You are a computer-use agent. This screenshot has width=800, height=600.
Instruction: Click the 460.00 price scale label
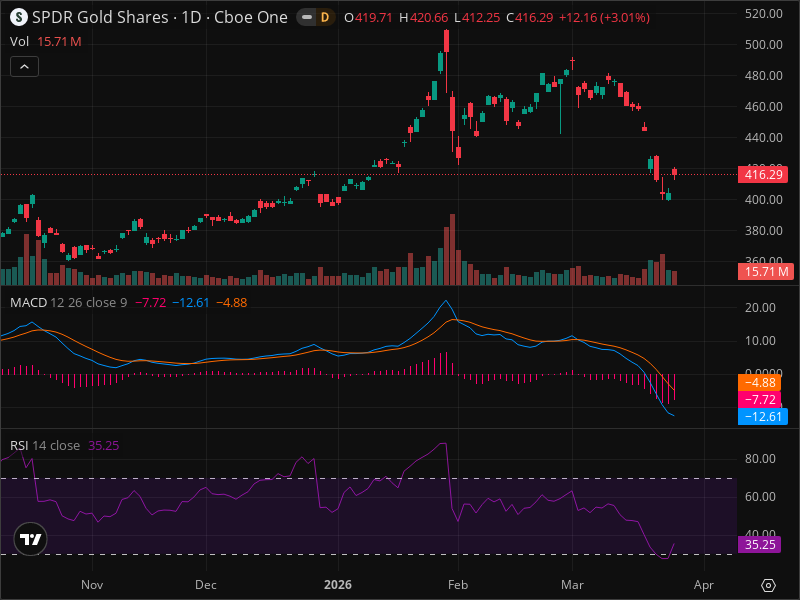(x=763, y=107)
